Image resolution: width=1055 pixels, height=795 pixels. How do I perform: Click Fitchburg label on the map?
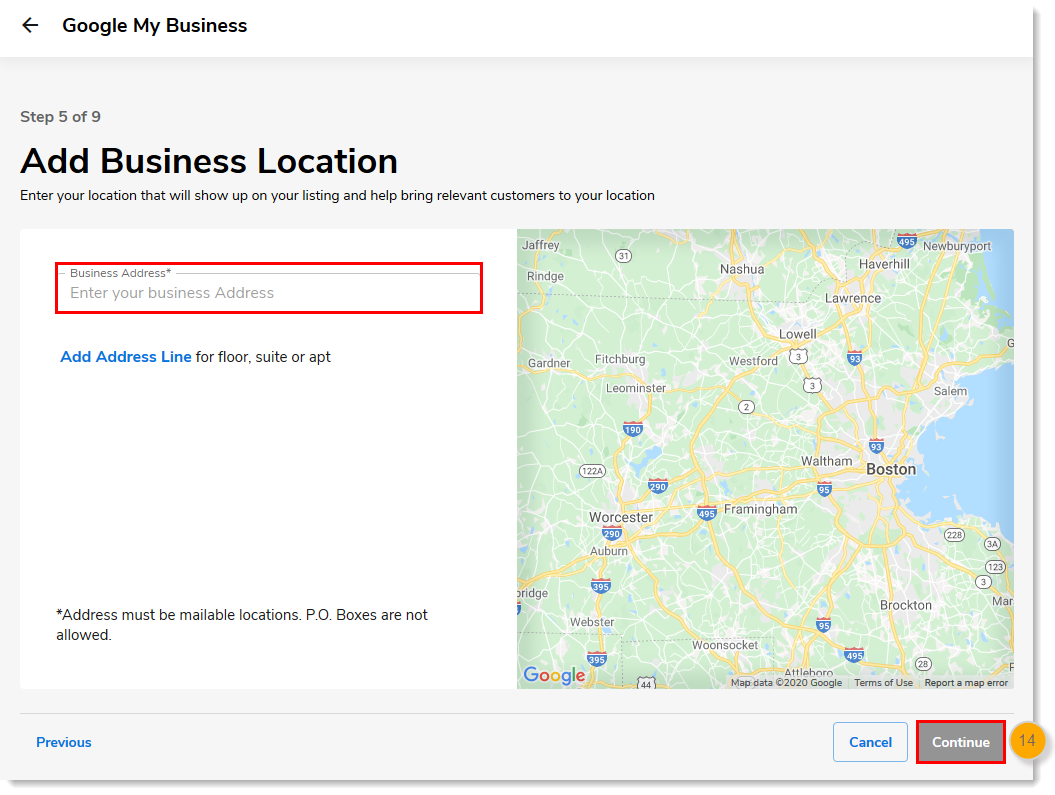(620, 359)
